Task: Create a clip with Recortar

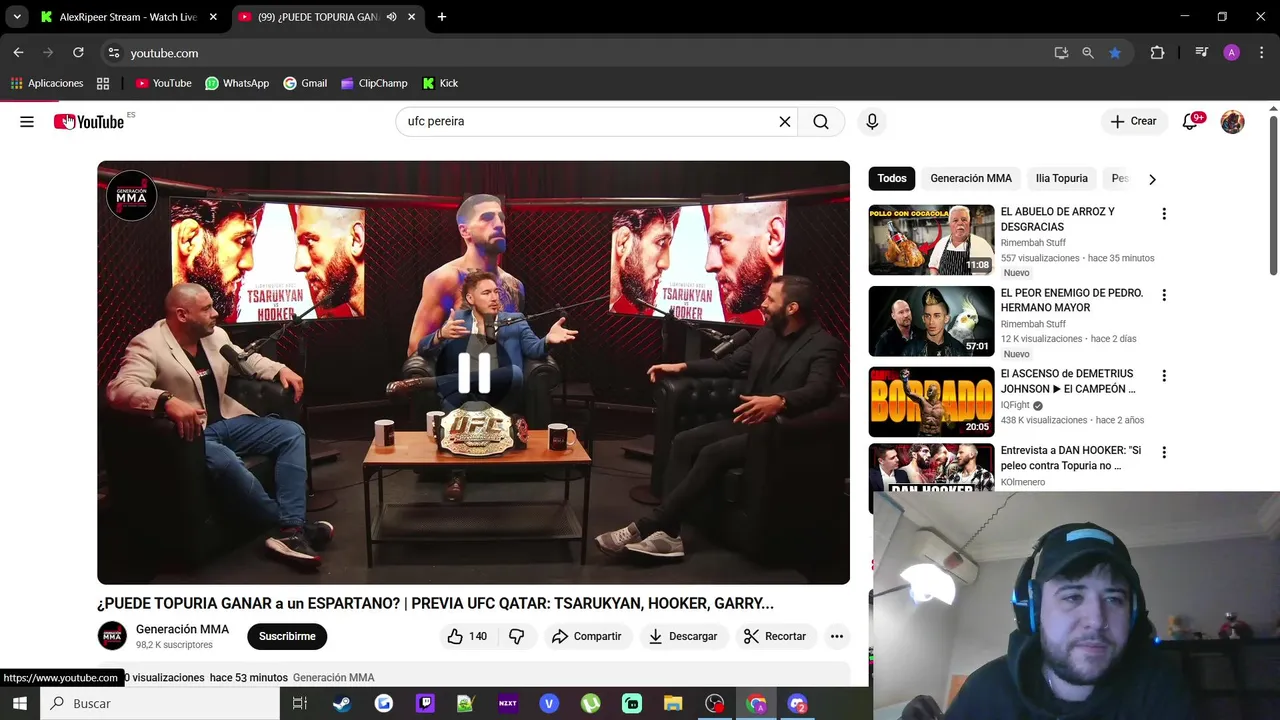Action: [775, 636]
